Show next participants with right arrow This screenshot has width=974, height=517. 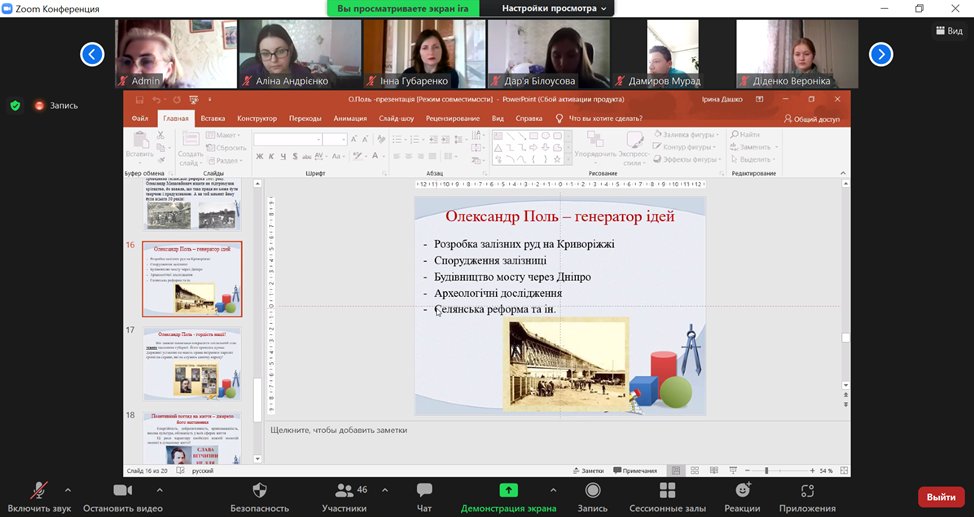coord(880,54)
